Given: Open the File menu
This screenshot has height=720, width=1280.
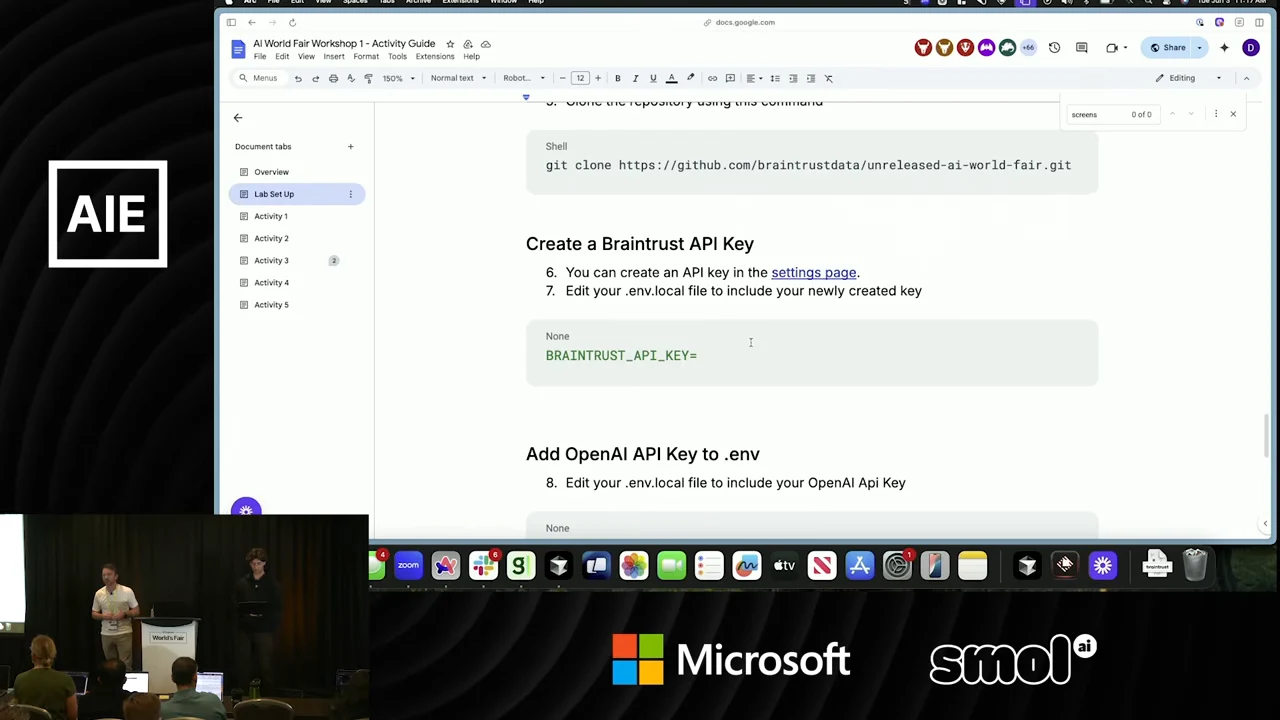Looking at the screenshot, I should [x=260, y=56].
